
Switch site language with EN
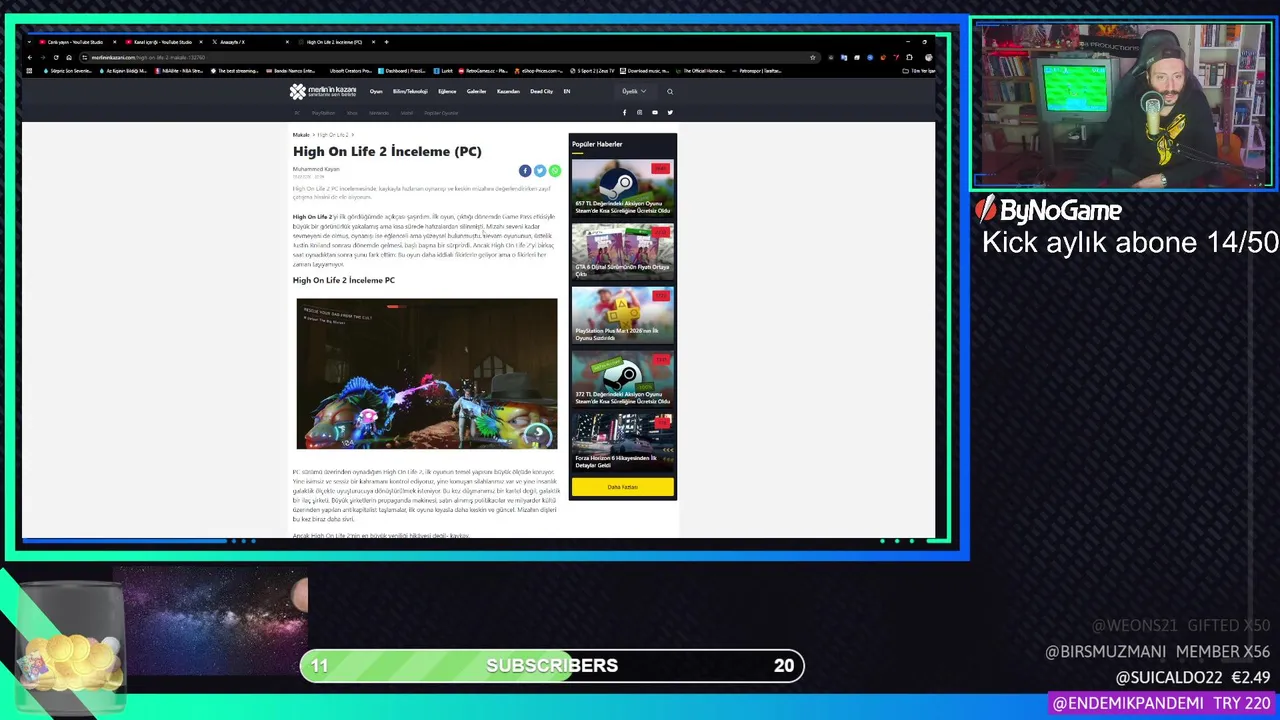pos(567,91)
